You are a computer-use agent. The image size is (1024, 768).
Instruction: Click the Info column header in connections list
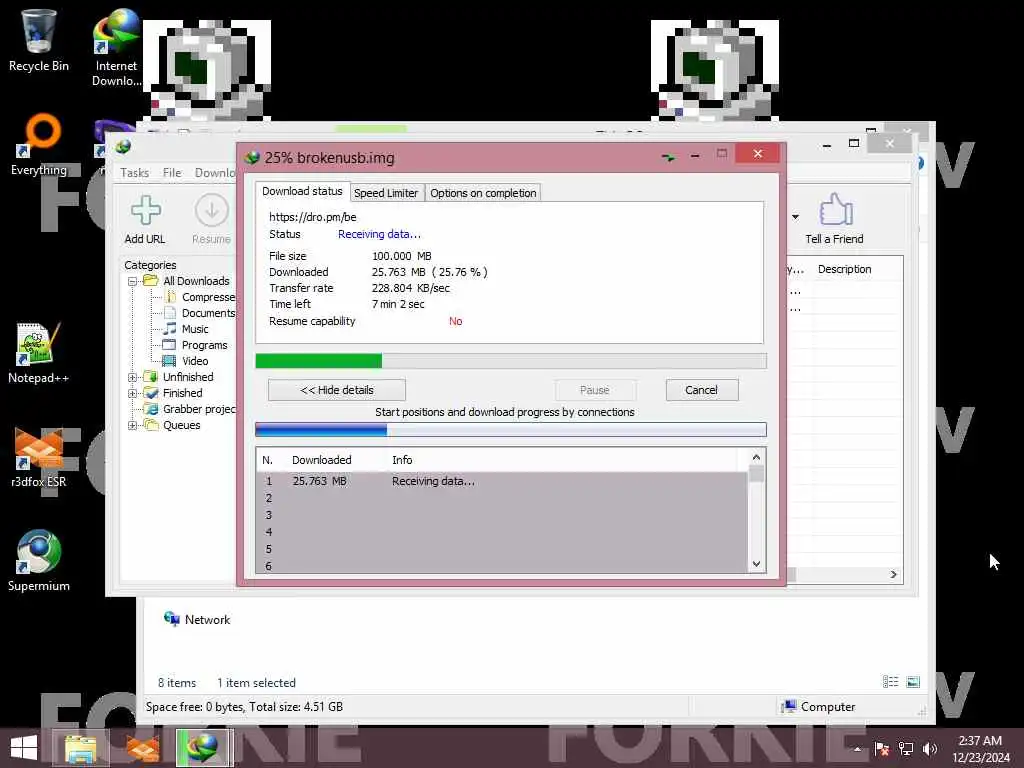pos(402,460)
